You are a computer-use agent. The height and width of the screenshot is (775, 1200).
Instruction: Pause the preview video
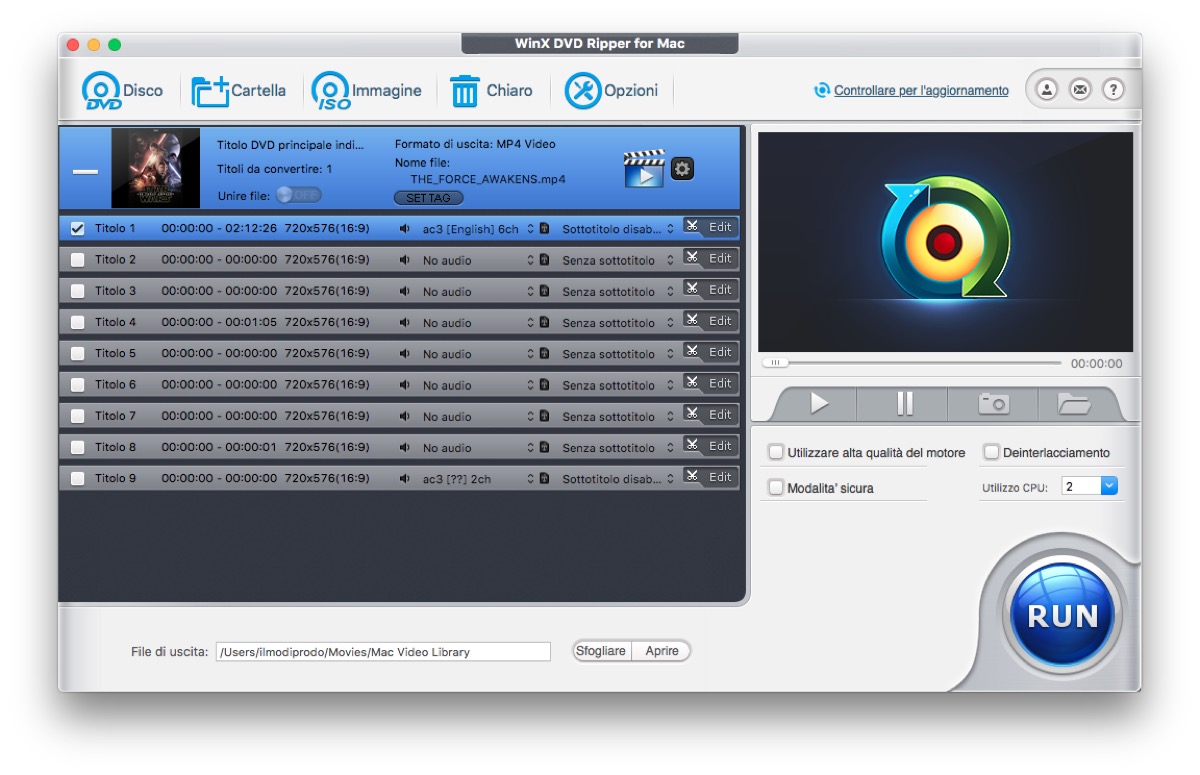(905, 403)
